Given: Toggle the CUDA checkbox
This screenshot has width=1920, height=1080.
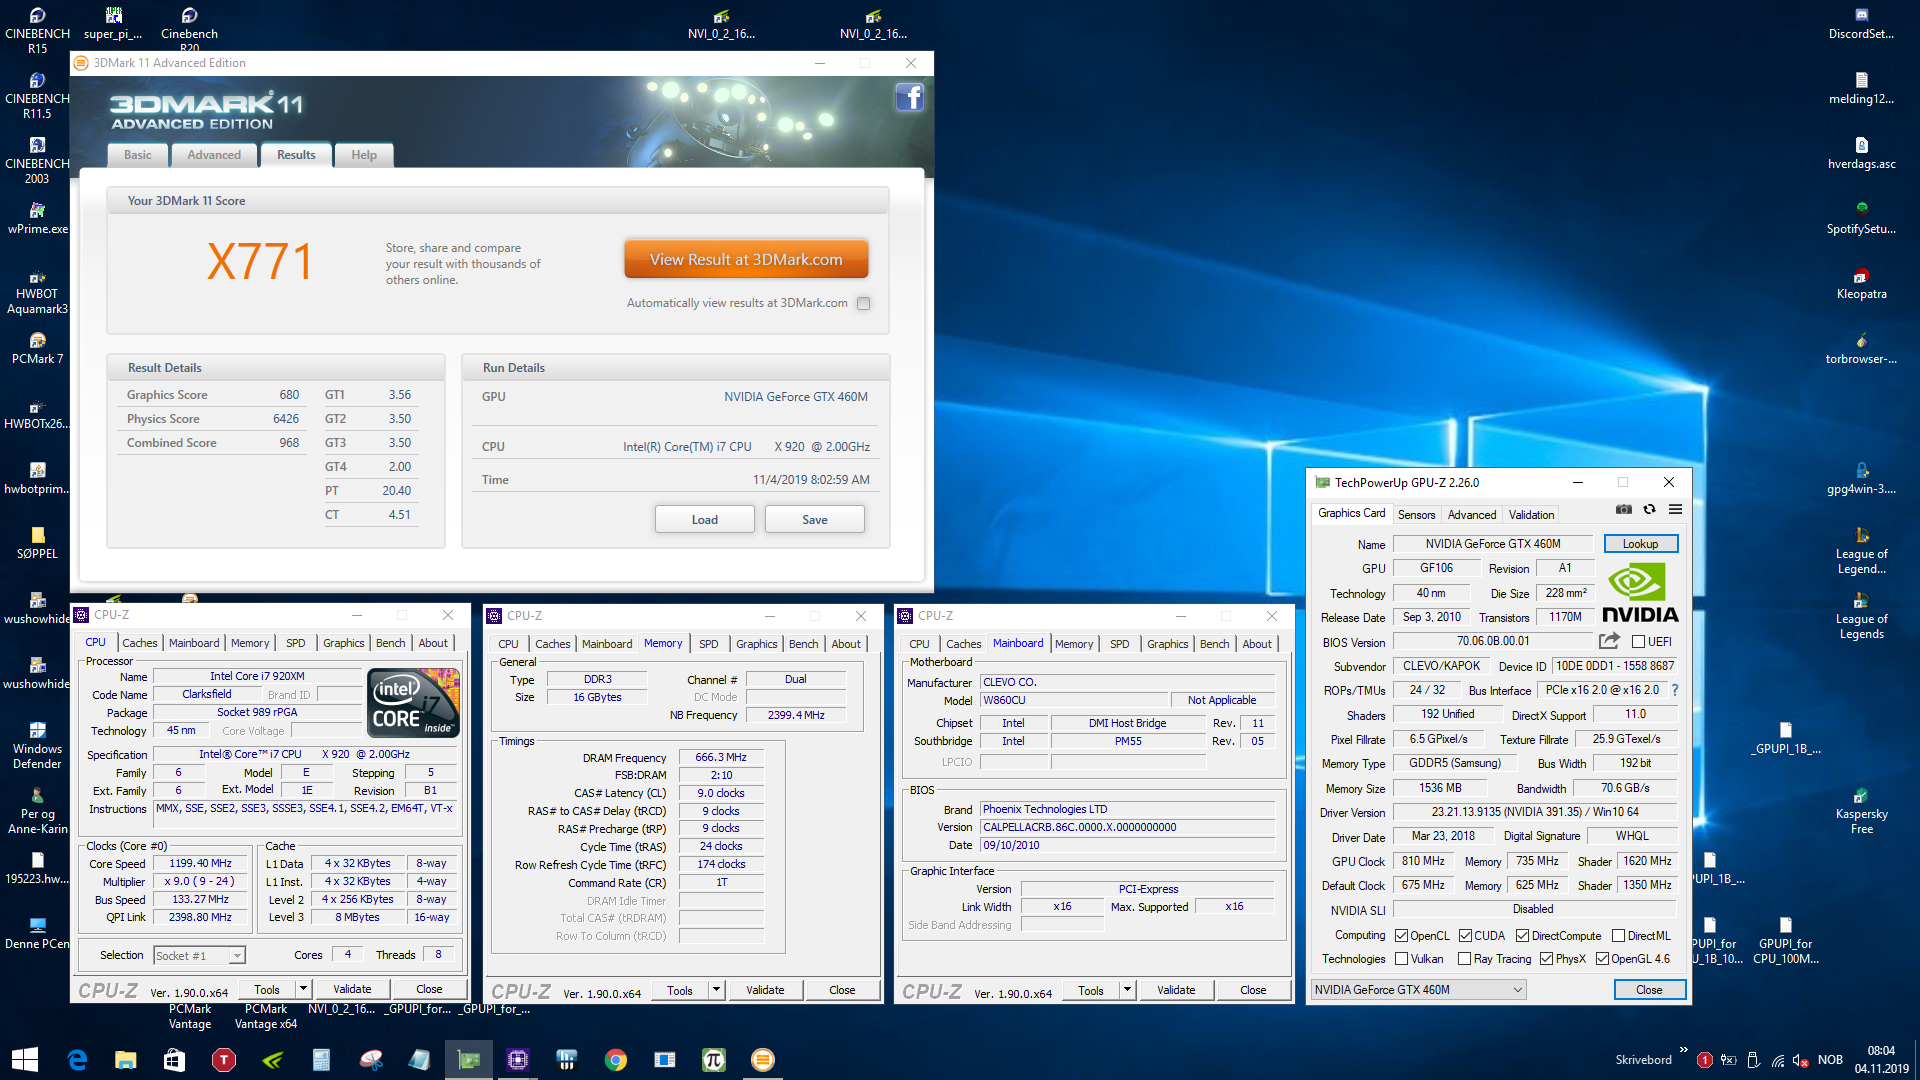Looking at the screenshot, I should tap(1465, 936).
